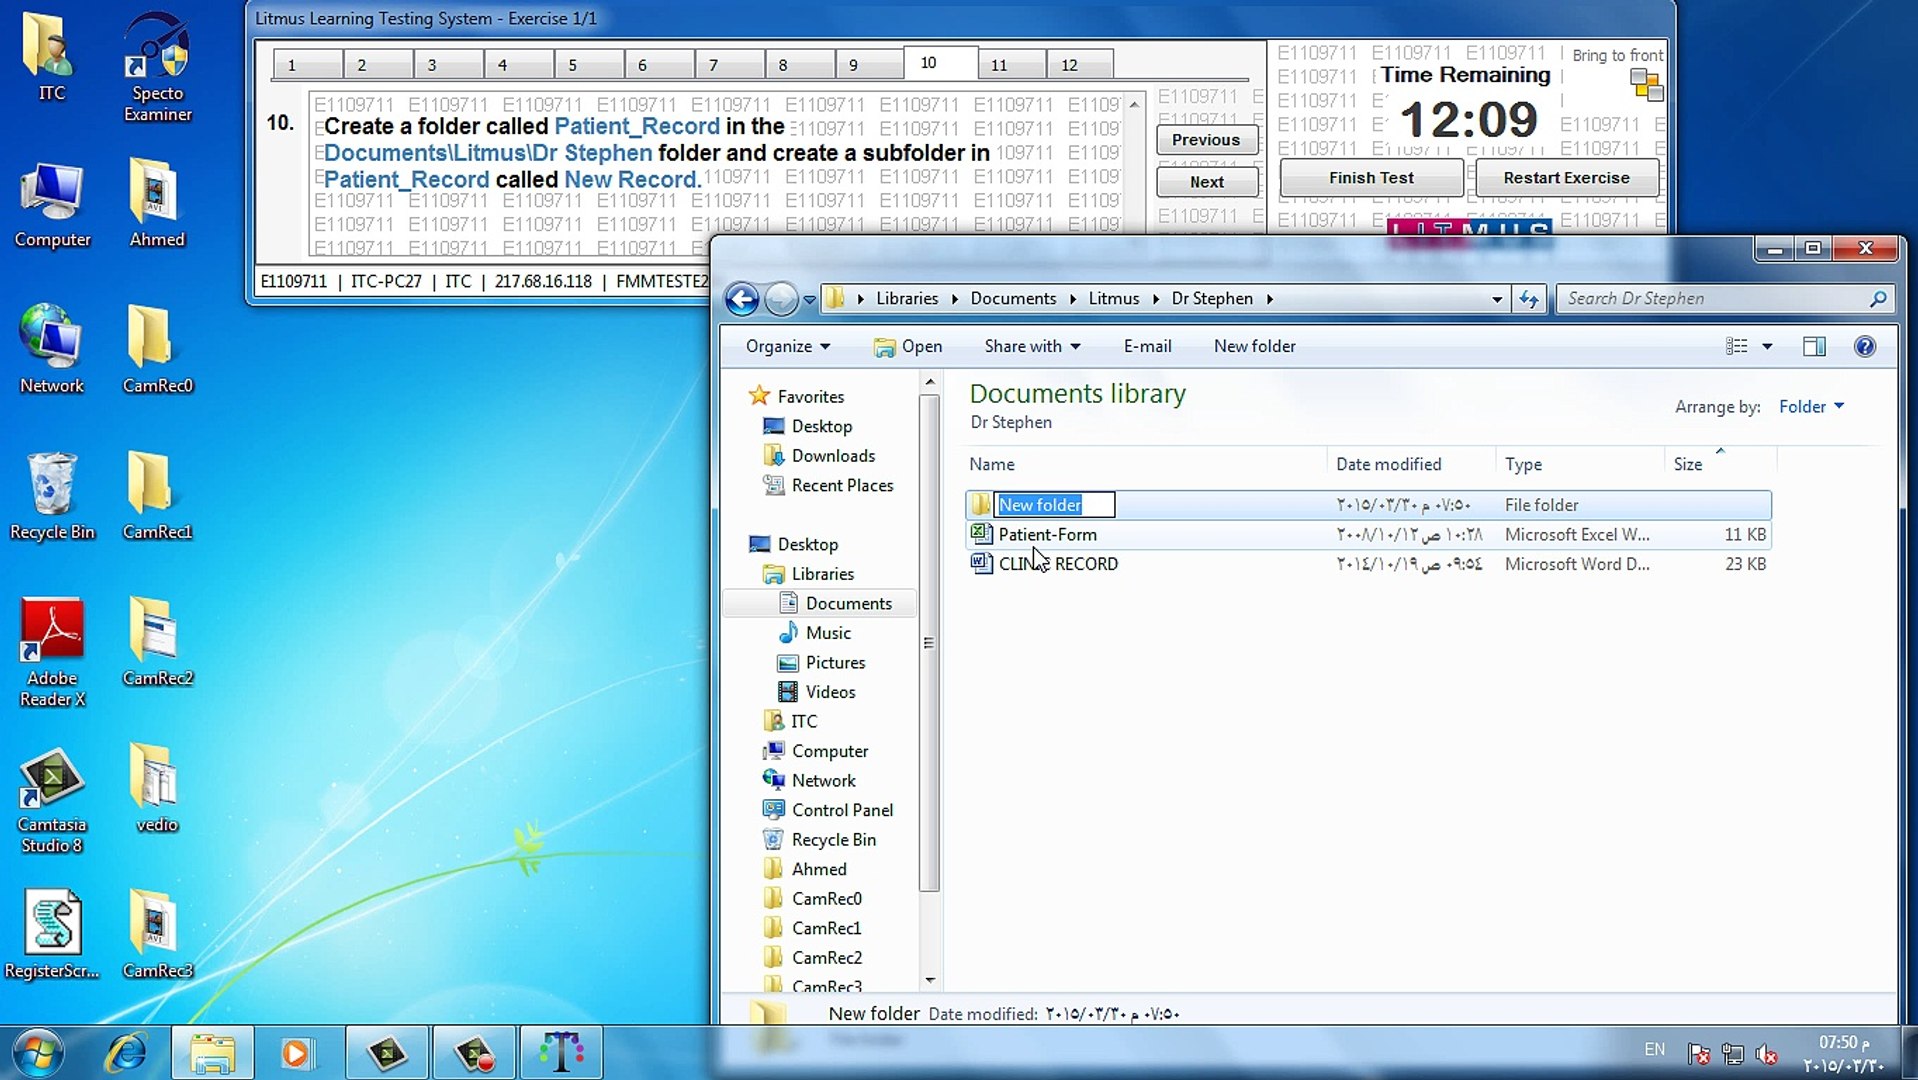Select the vedio desktop folder

click(x=157, y=790)
